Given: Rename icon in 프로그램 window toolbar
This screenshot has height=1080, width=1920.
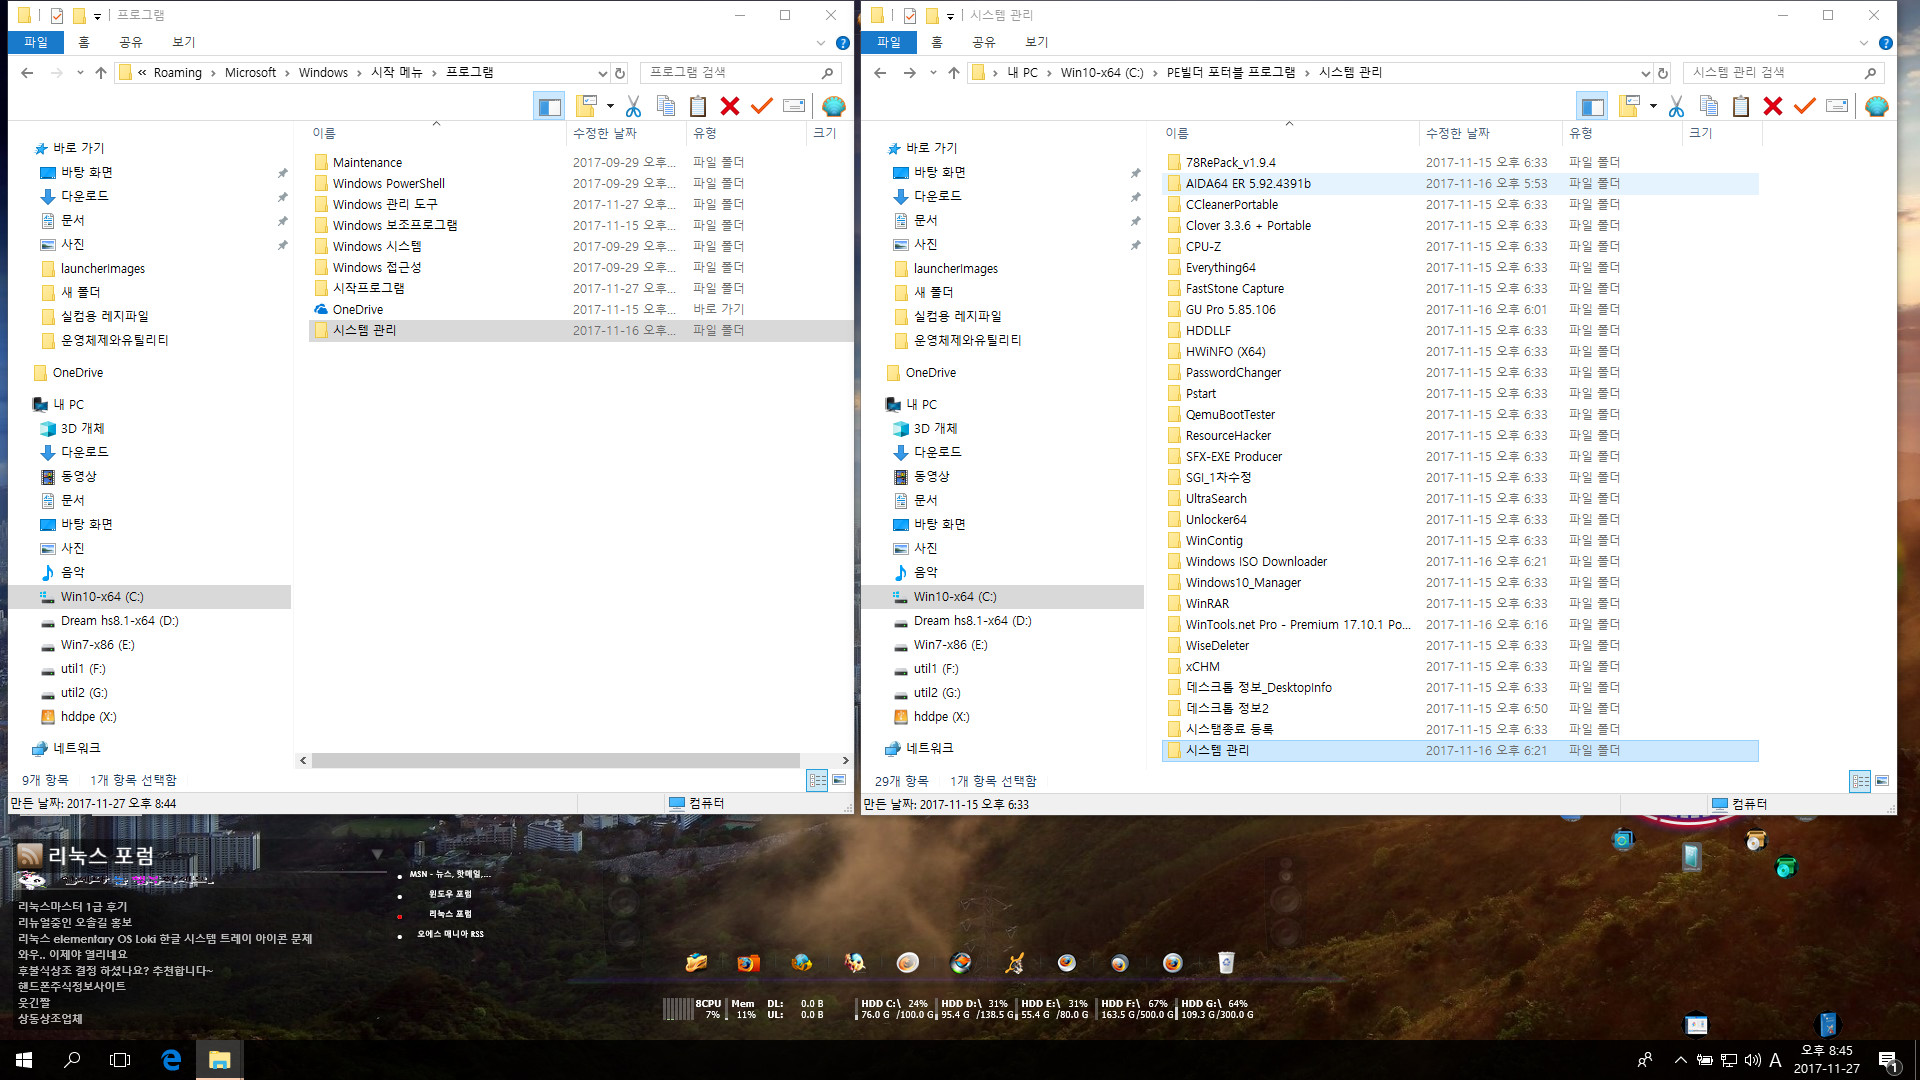Looking at the screenshot, I should click(794, 106).
